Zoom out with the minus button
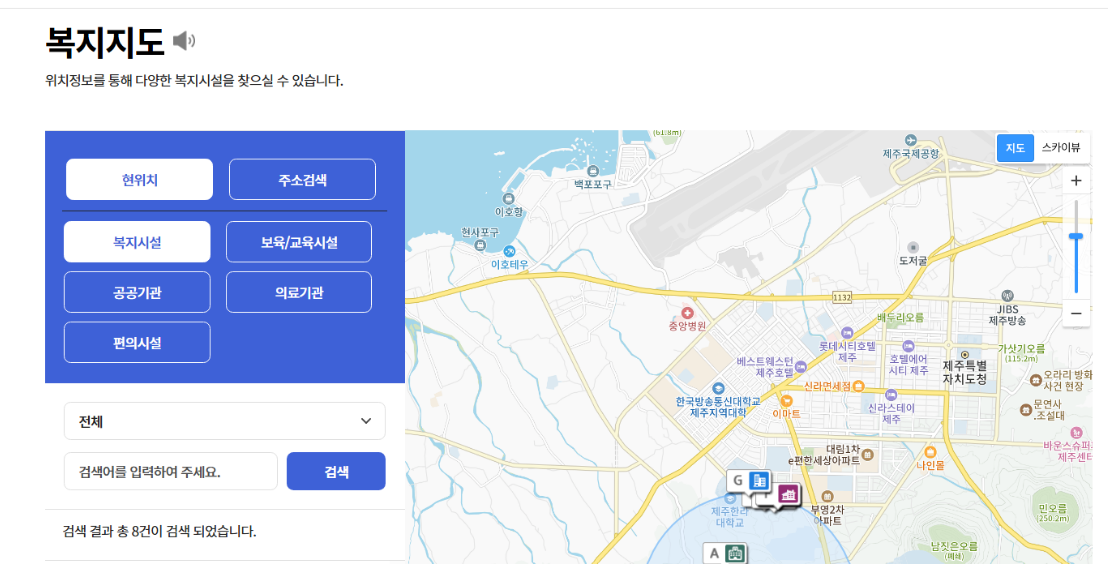Image resolution: width=1108 pixels, height=567 pixels. (1076, 313)
